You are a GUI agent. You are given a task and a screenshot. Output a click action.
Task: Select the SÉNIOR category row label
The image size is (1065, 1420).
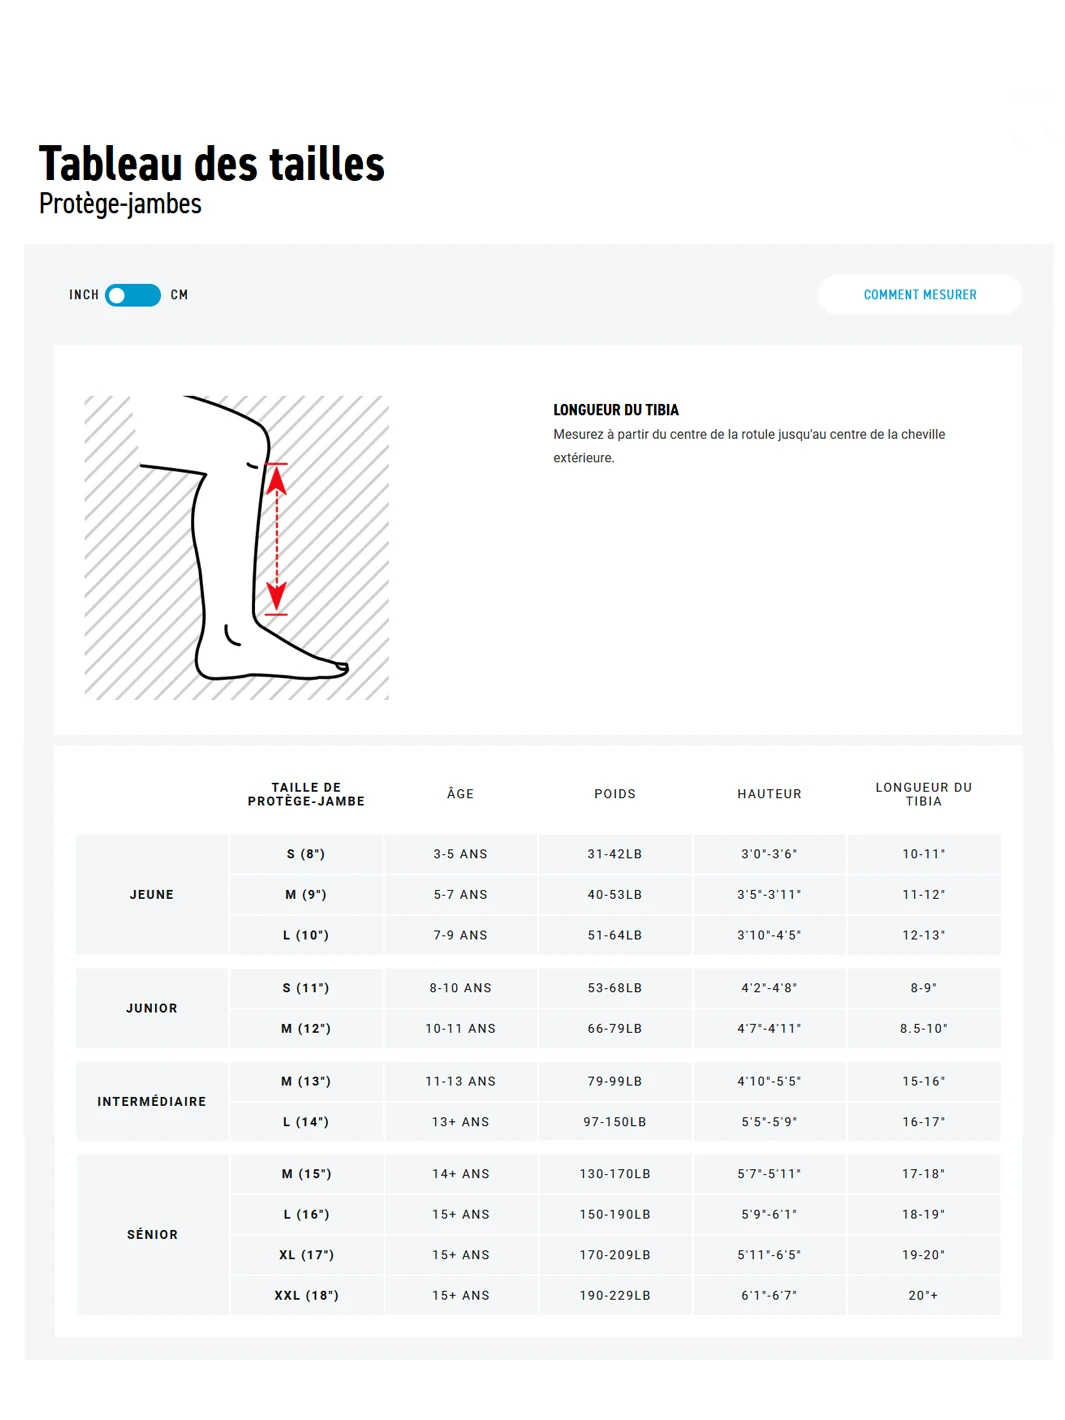[x=152, y=1235]
